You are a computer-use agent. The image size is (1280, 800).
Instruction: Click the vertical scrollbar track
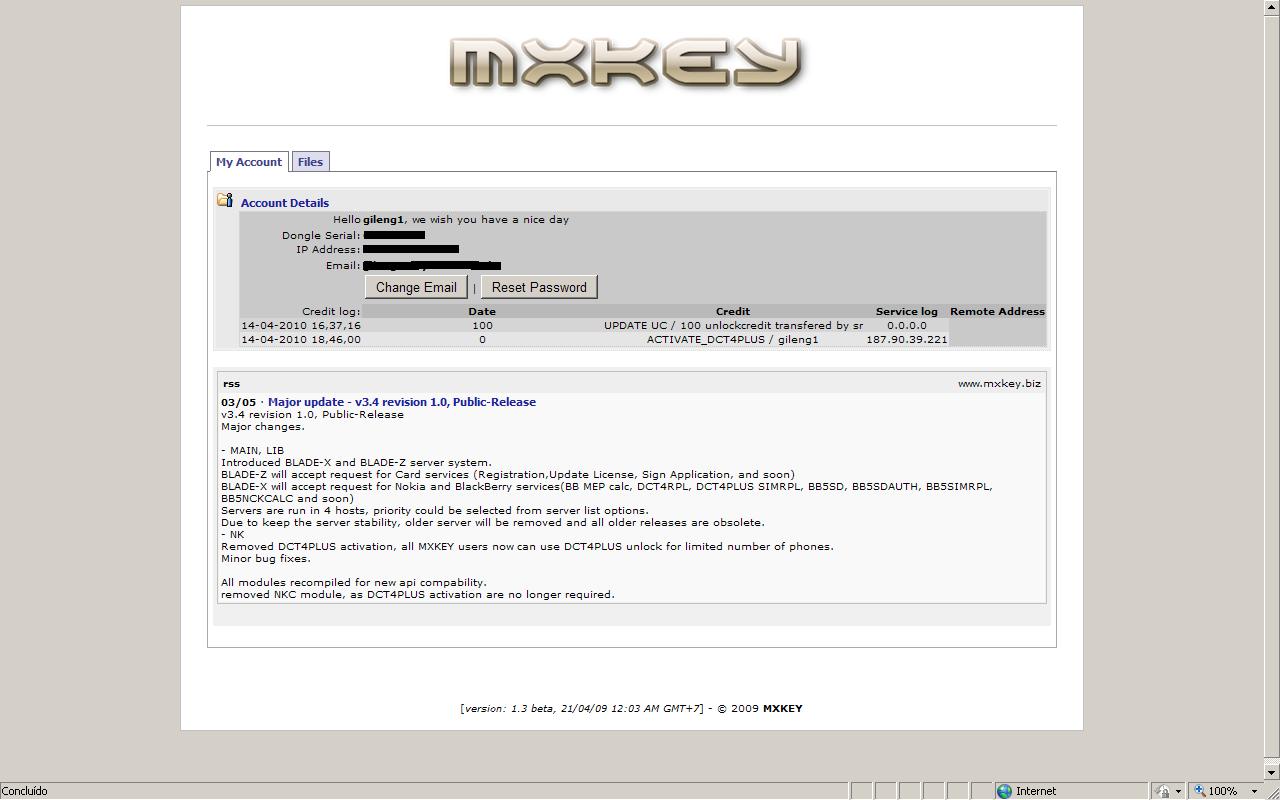[1272, 760]
